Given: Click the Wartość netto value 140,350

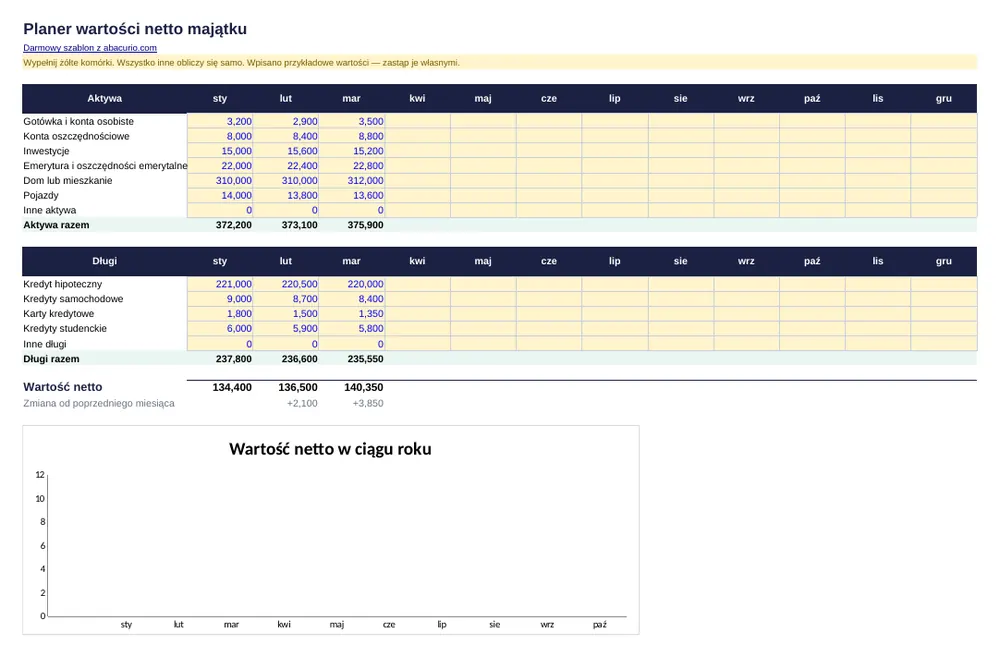Looking at the screenshot, I should point(364,387).
